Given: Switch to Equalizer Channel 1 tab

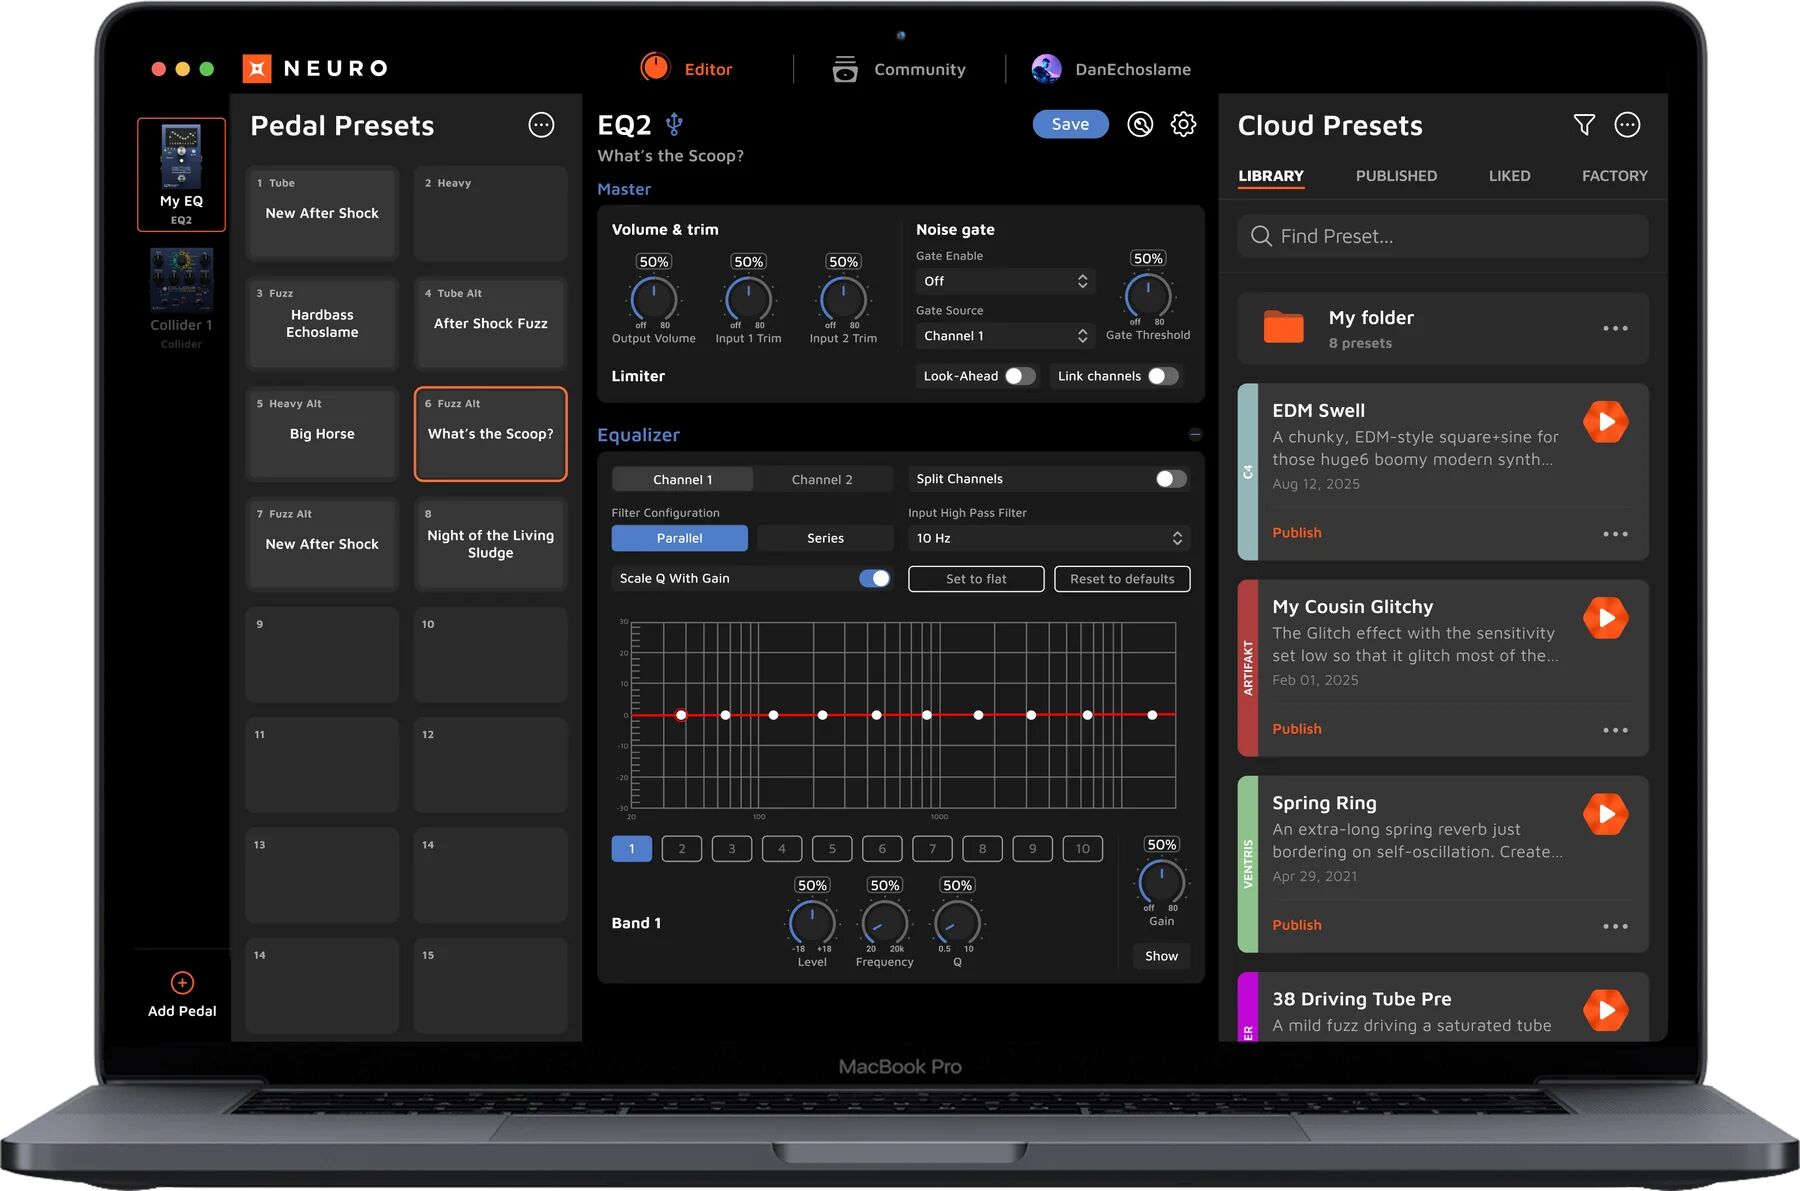Looking at the screenshot, I should [683, 479].
